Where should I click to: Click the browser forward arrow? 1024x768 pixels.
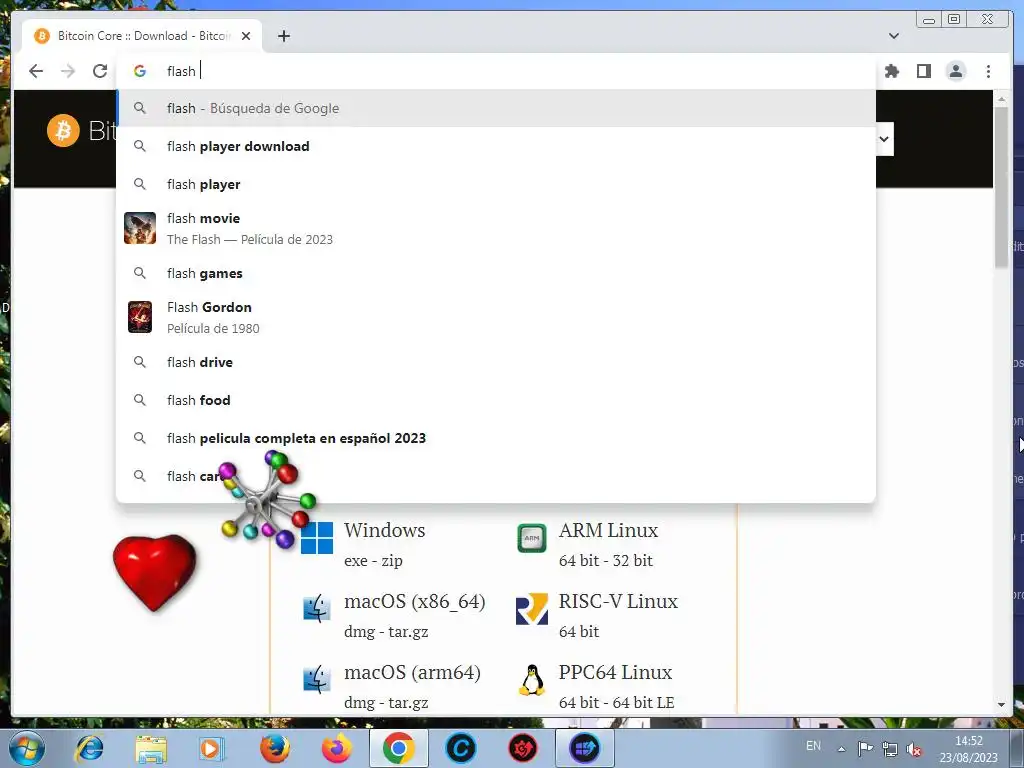[68, 71]
